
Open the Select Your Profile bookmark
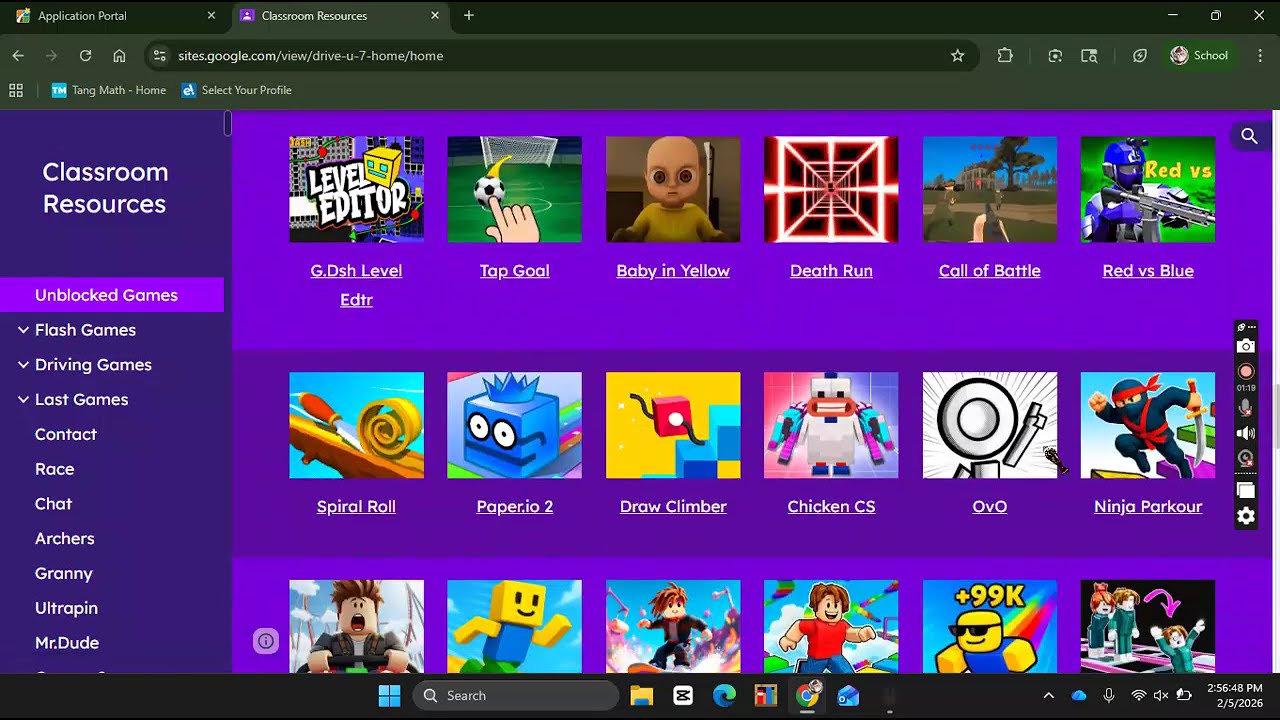[237, 90]
